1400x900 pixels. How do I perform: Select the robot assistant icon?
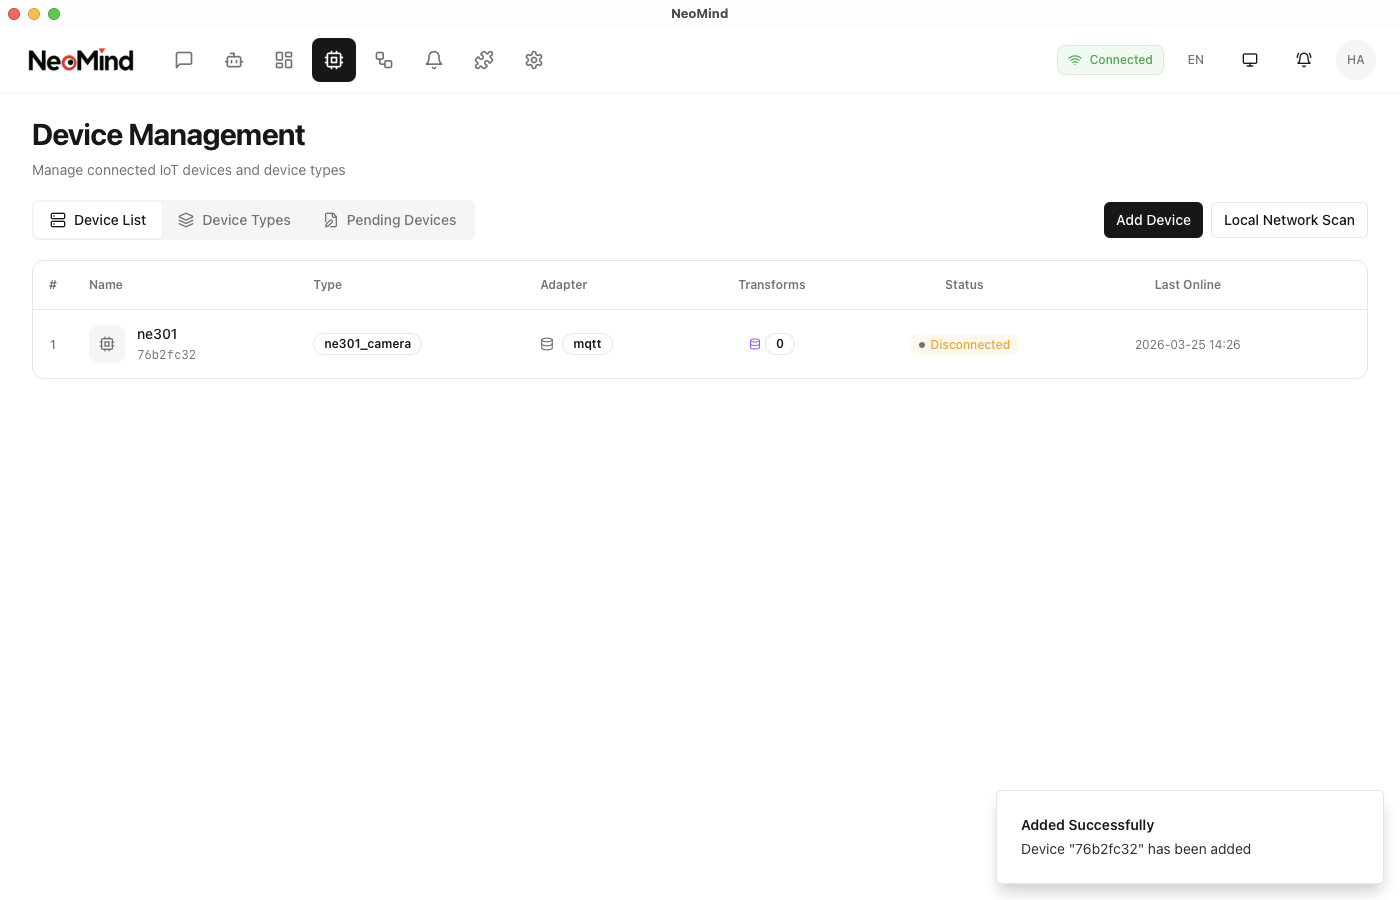pos(234,60)
